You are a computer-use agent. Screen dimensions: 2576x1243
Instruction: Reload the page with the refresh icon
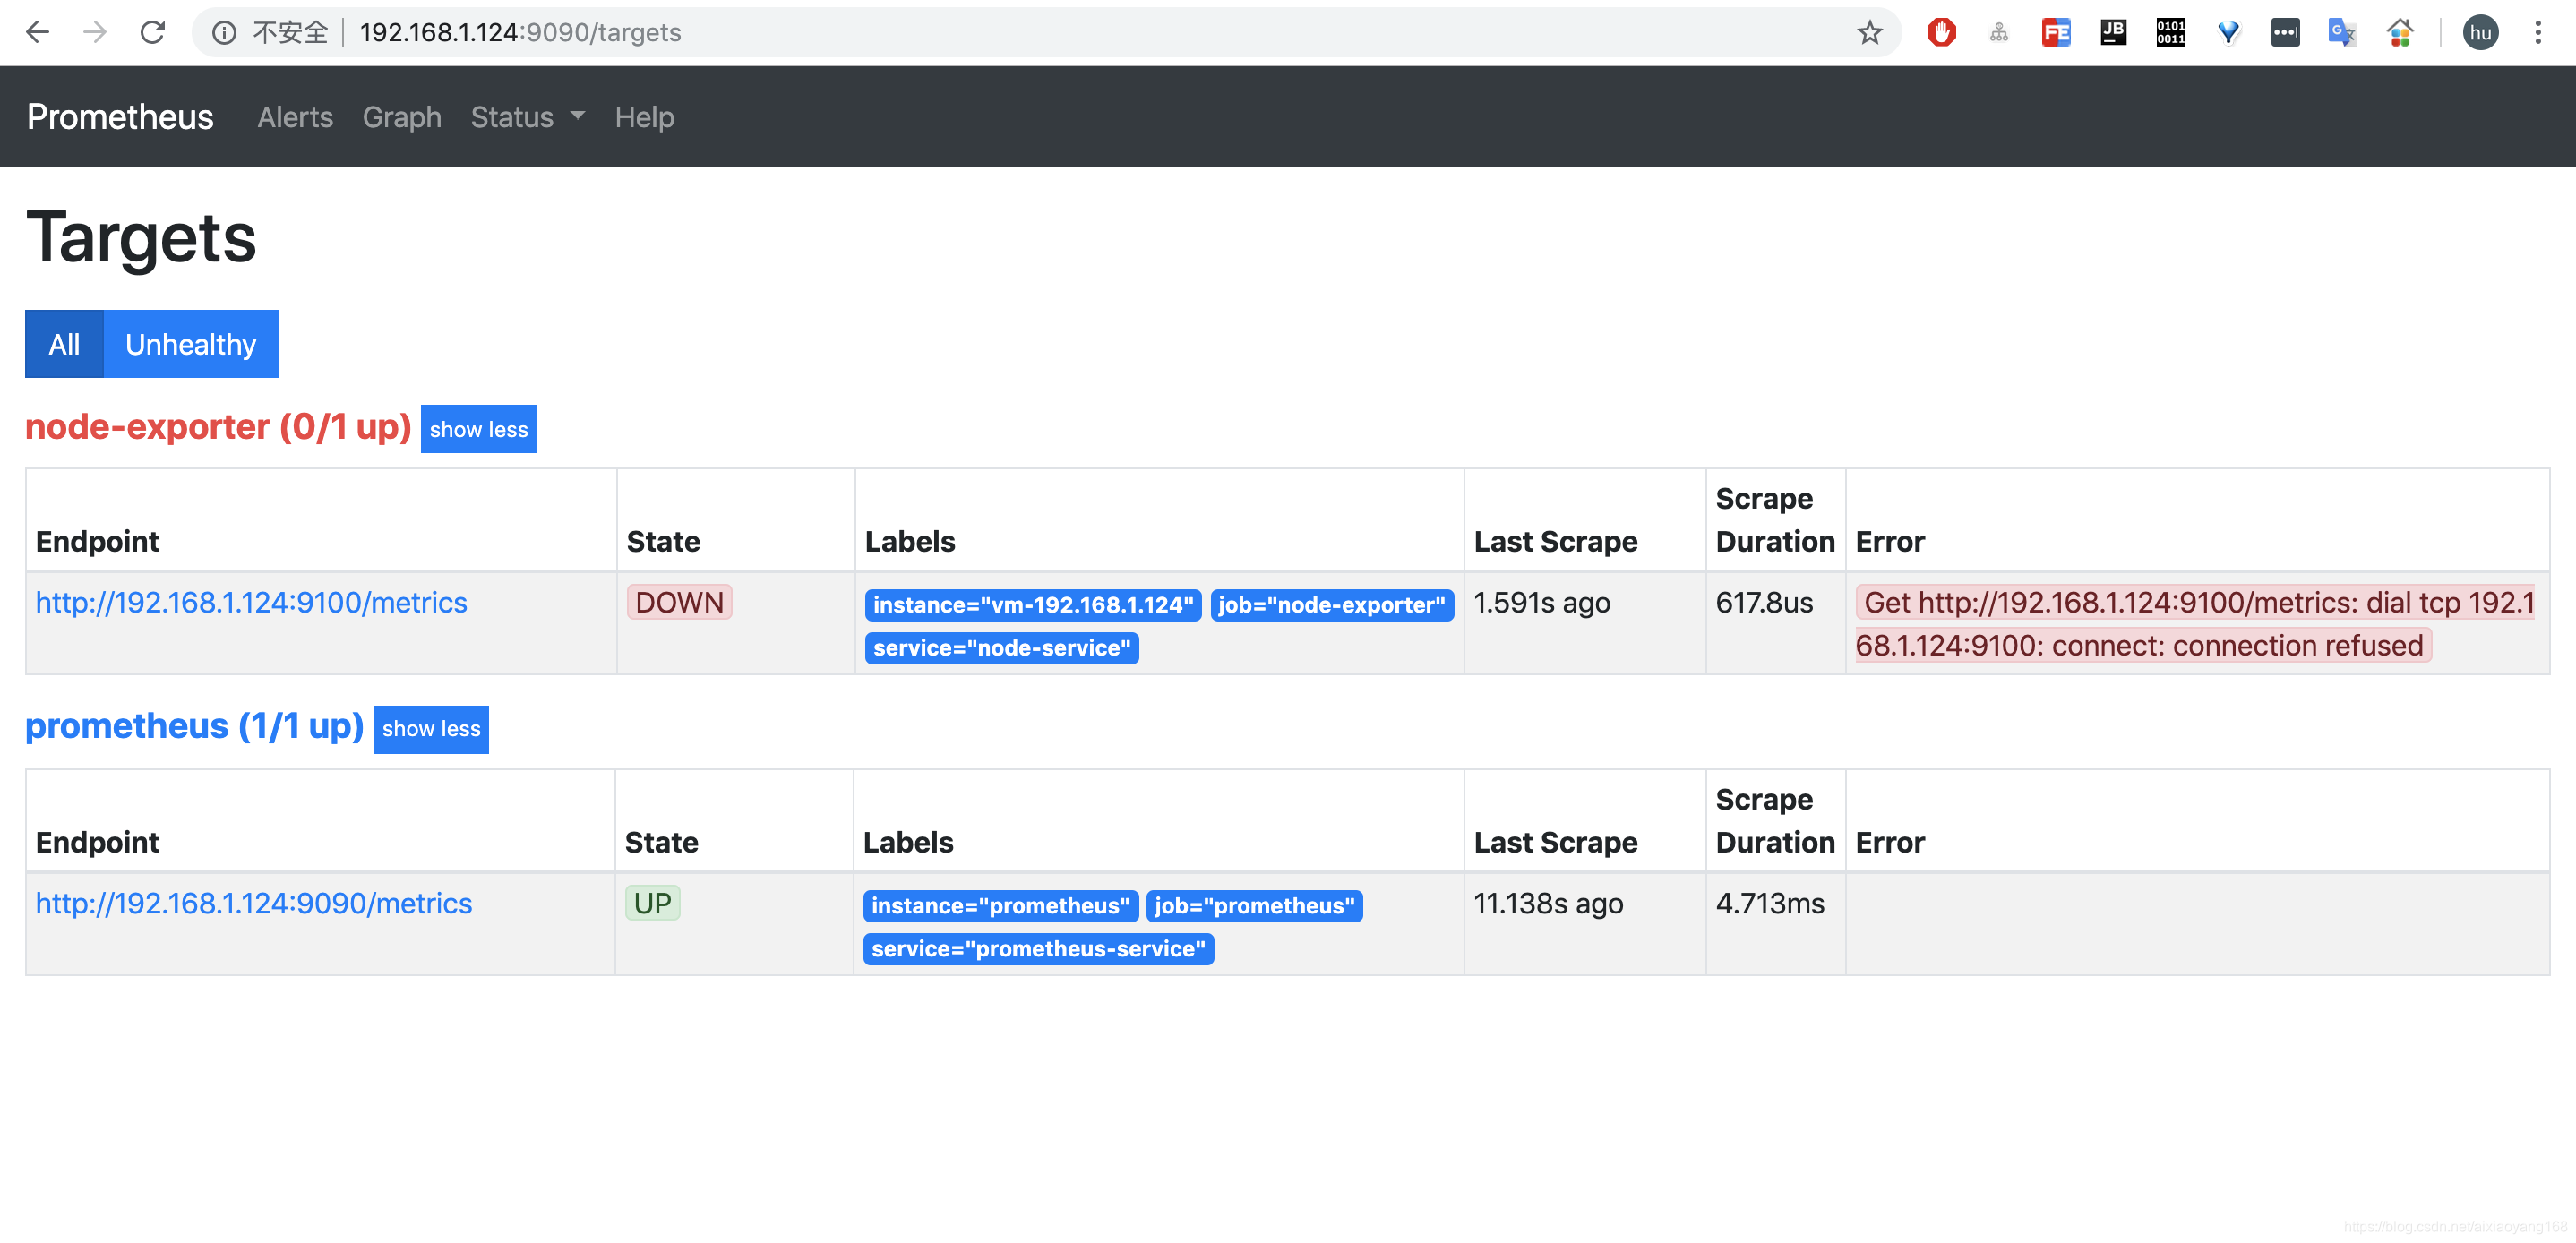(x=152, y=32)
